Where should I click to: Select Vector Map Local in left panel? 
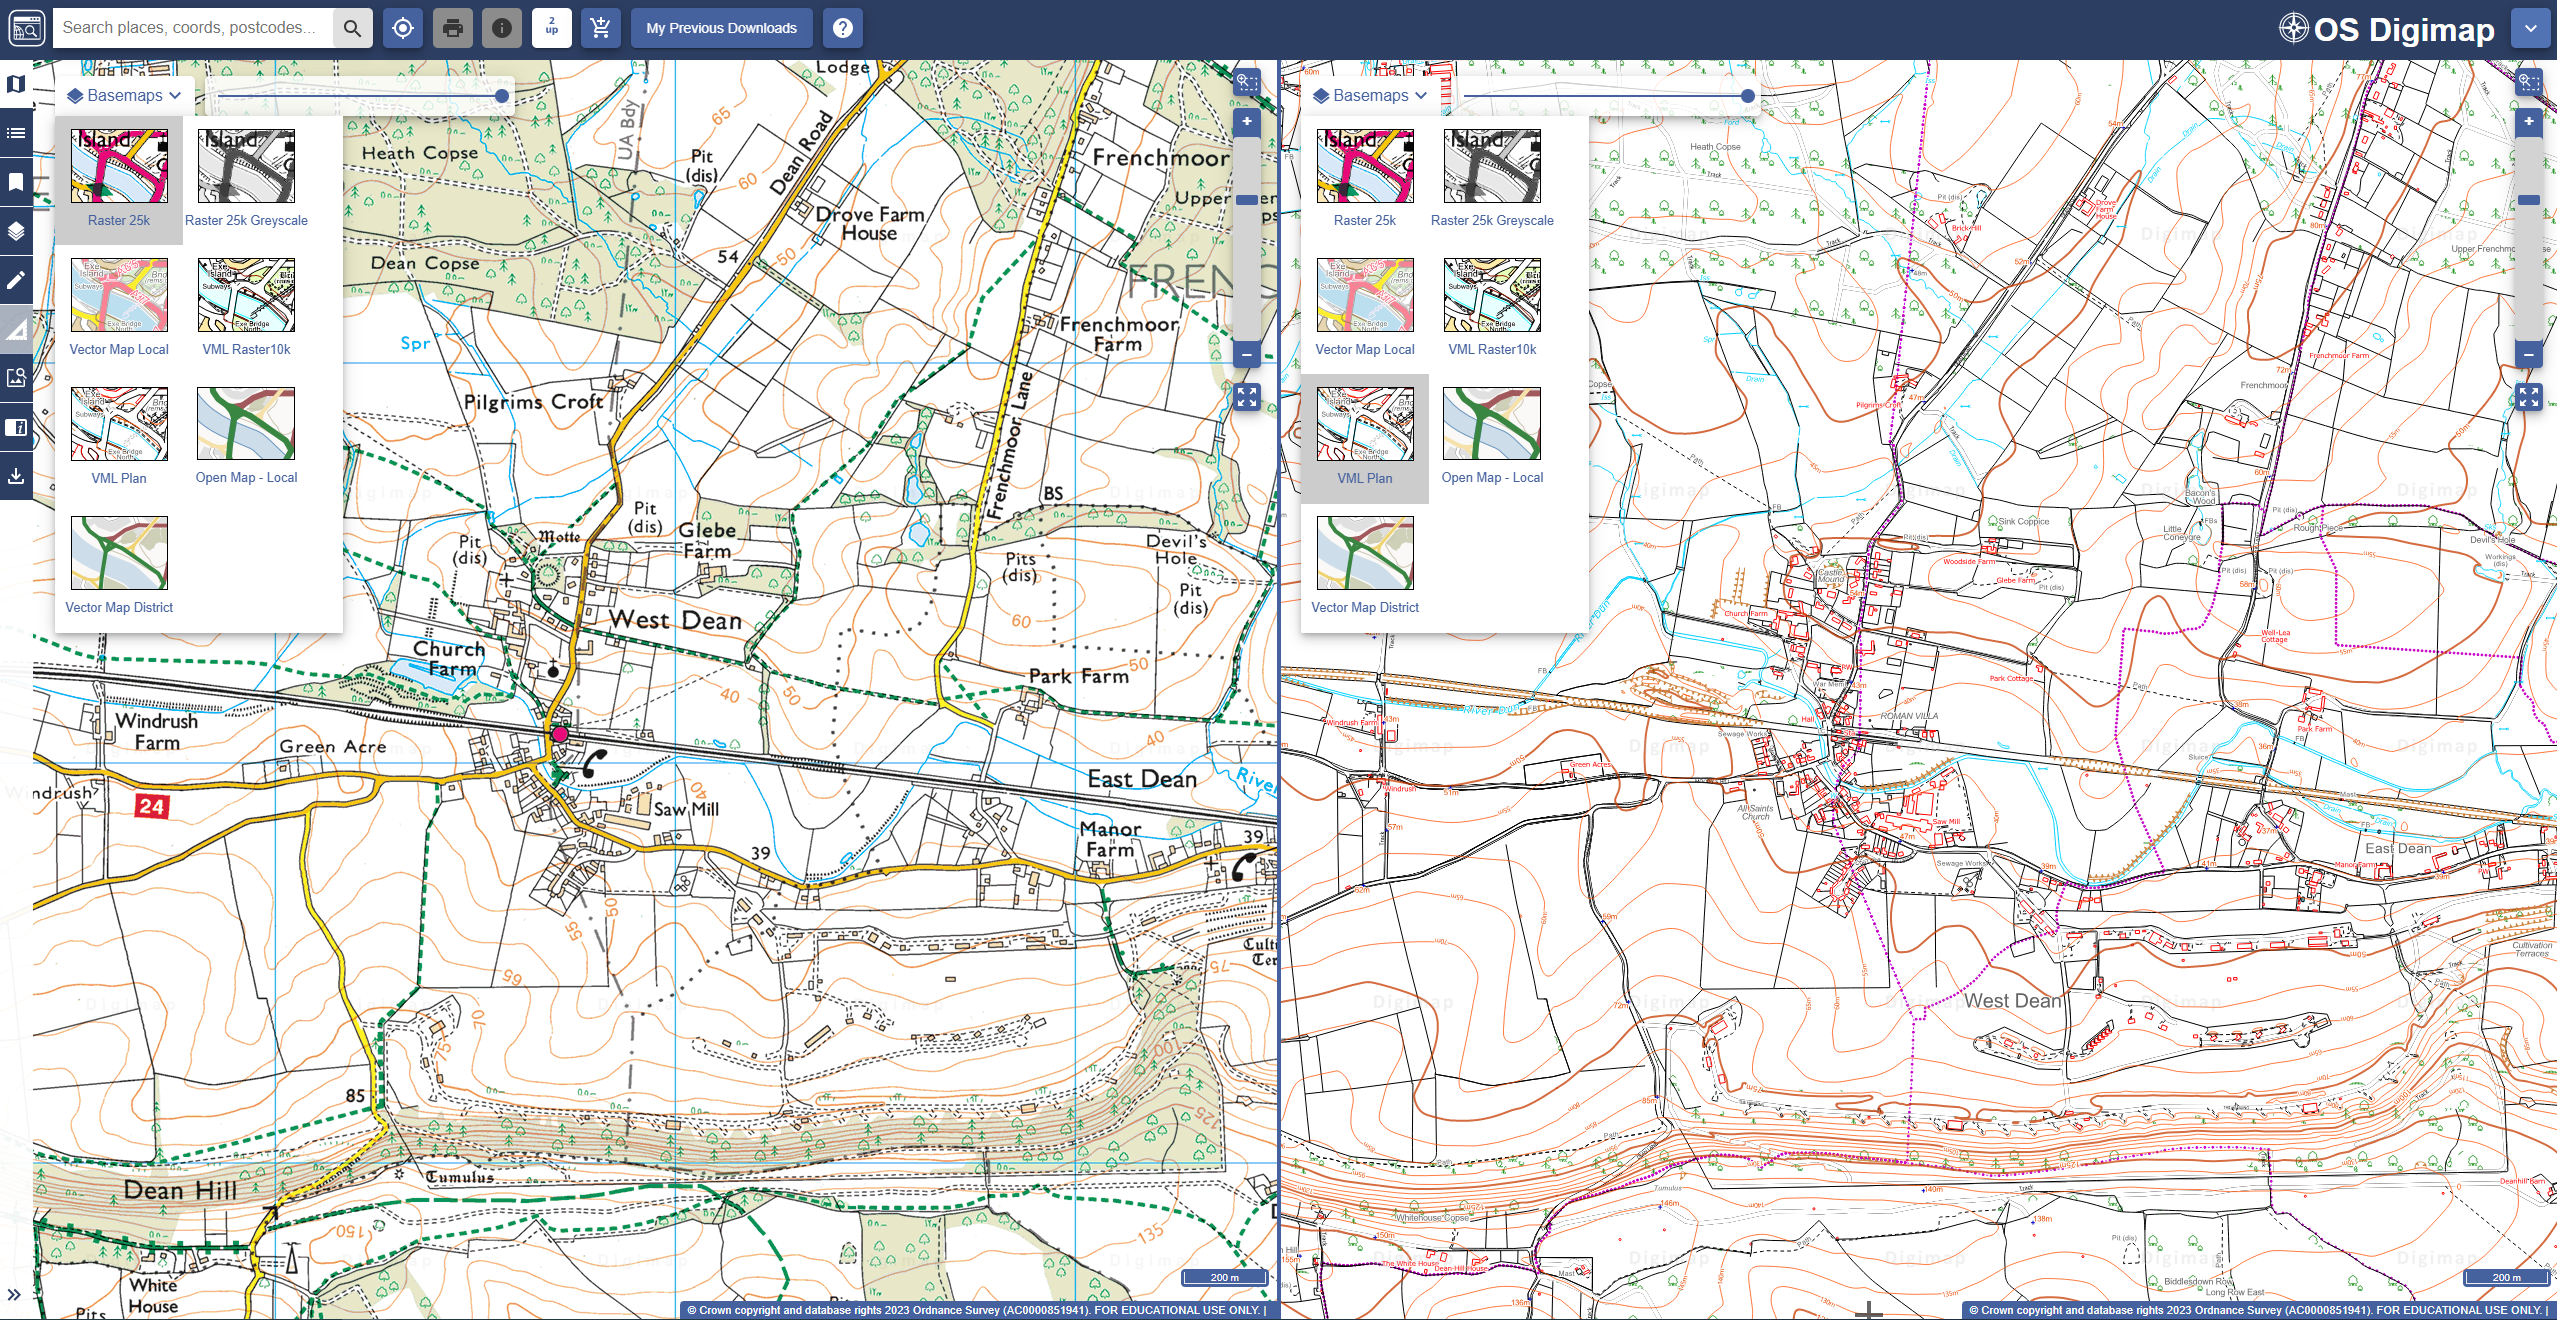119,309
